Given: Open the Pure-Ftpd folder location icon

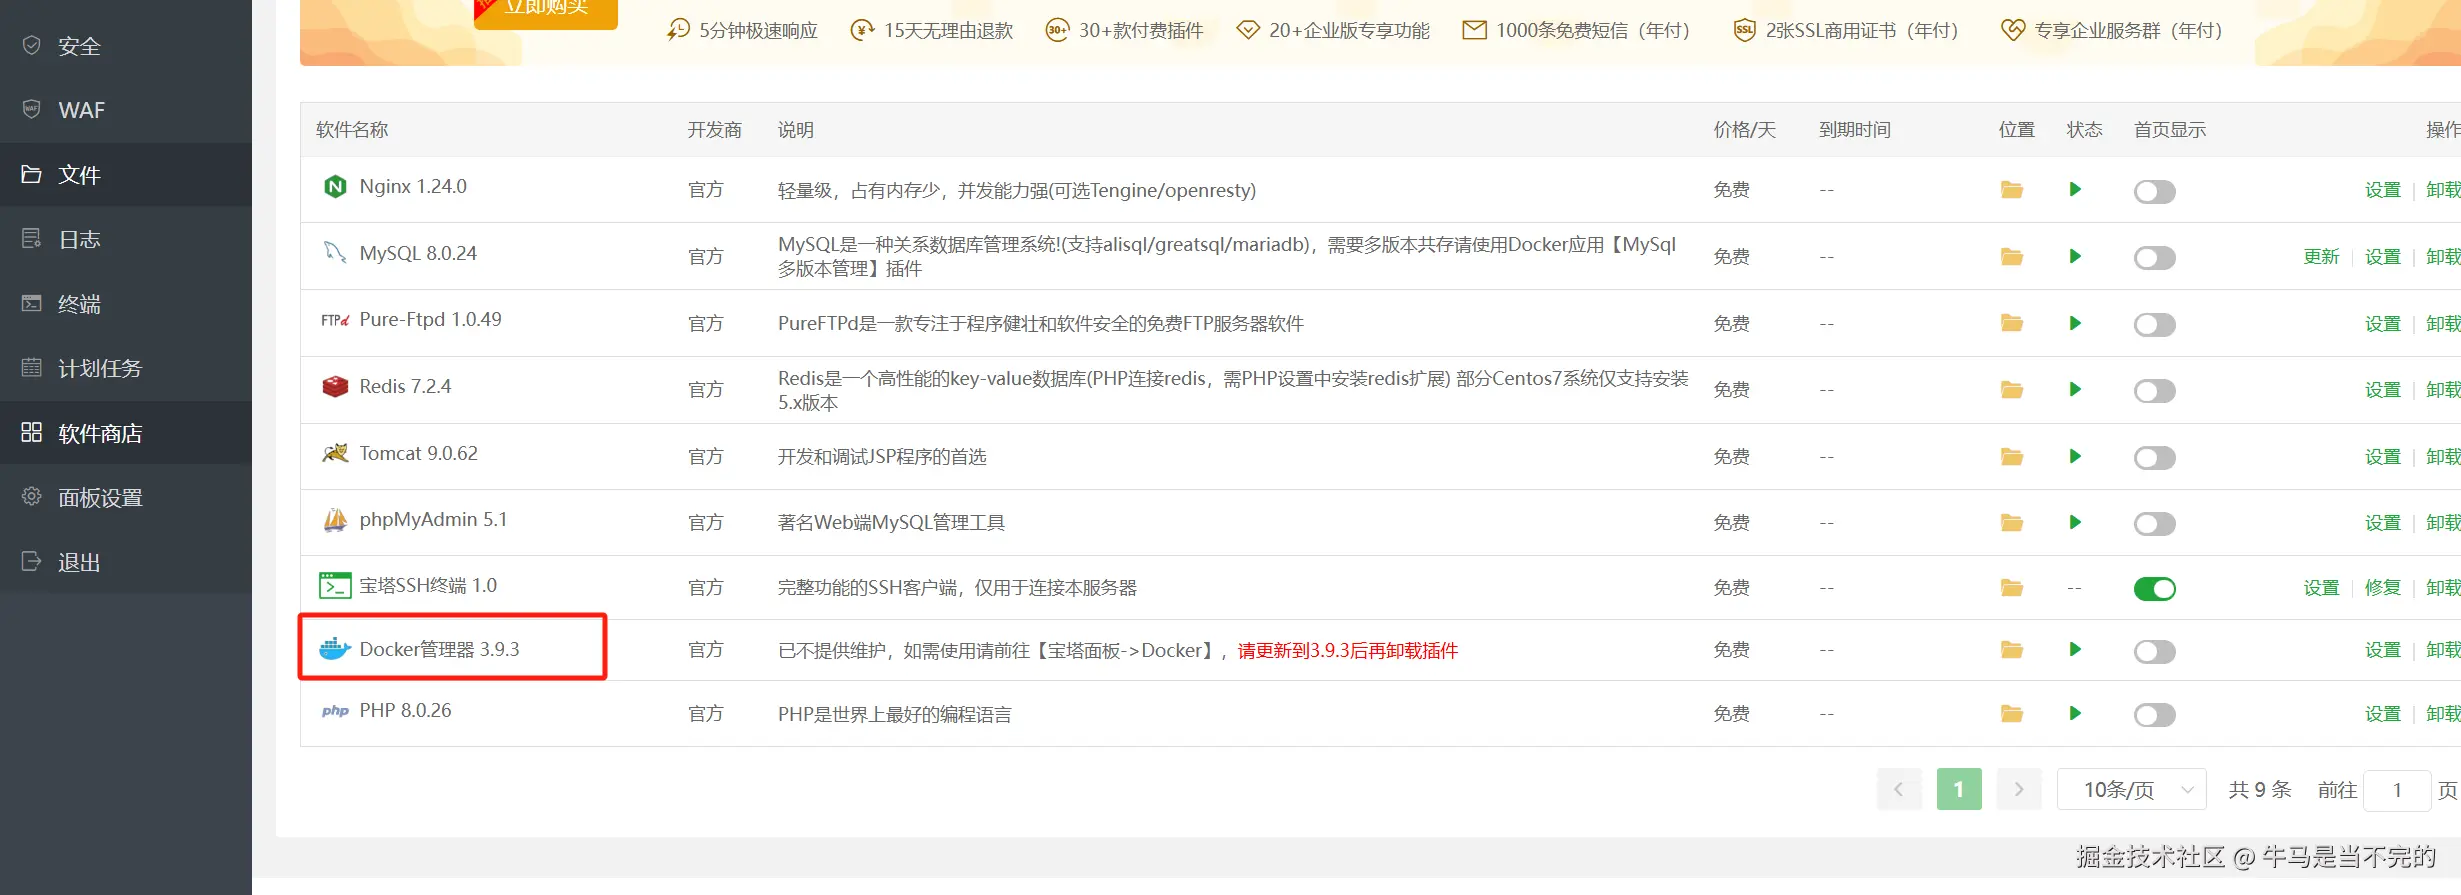Looking at the screenshot, I should (x=2012, y=323).
